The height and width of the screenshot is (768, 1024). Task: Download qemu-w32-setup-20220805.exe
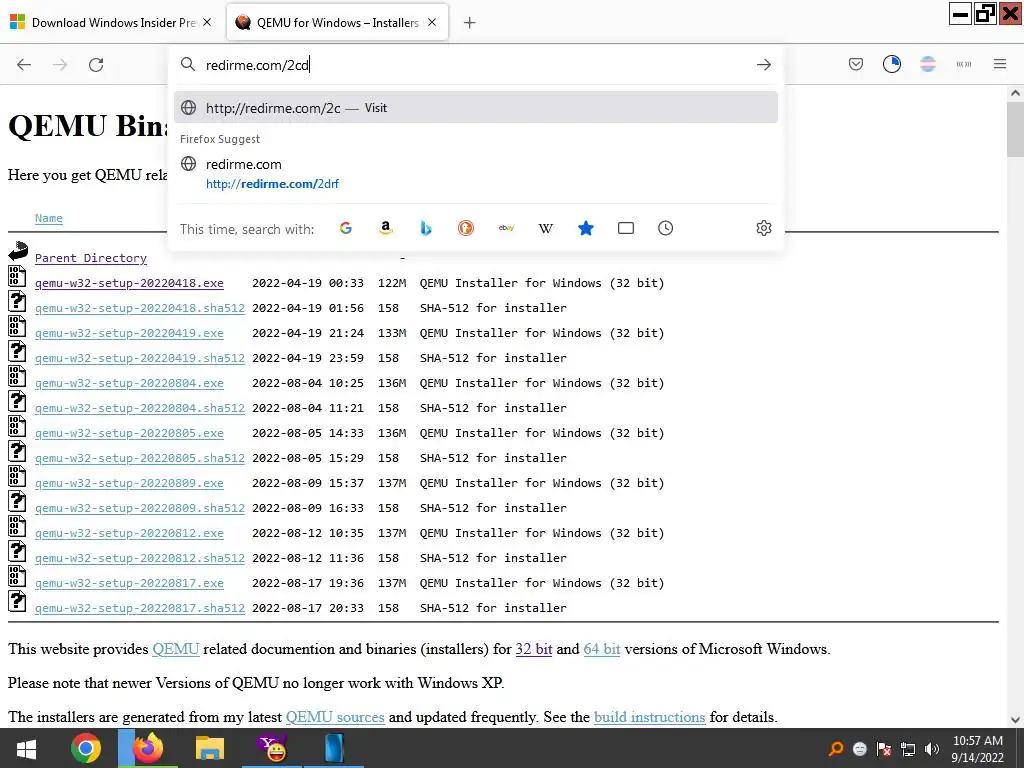coord(129,433)
